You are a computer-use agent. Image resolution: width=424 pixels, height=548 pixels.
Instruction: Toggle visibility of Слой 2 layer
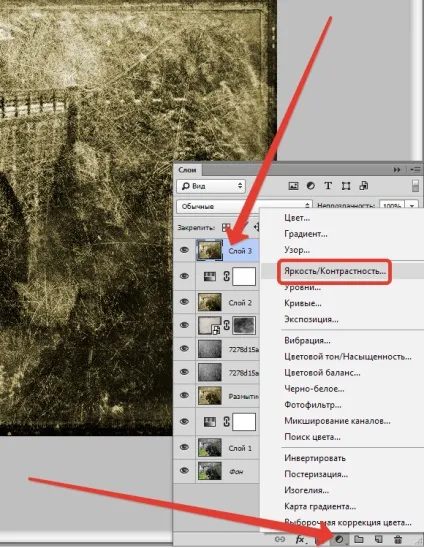tap(184, 302)
